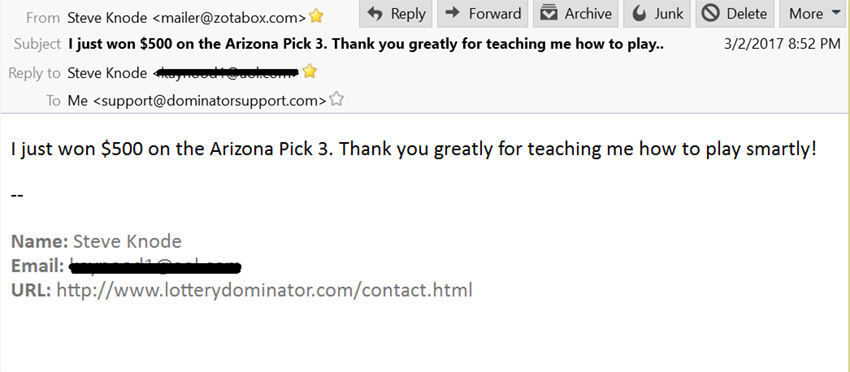The image size is (850, 372).
Task: Toggle yellow star next to From address
Action: [x=316, y=17]
